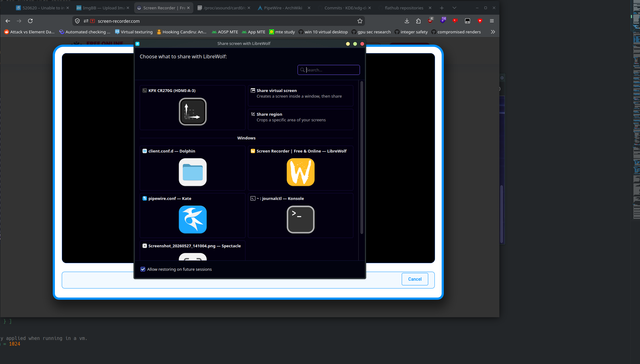640x364 pixels.
Task: Open the win 10 virtual desktop bookmark
Action: [323, 32]
